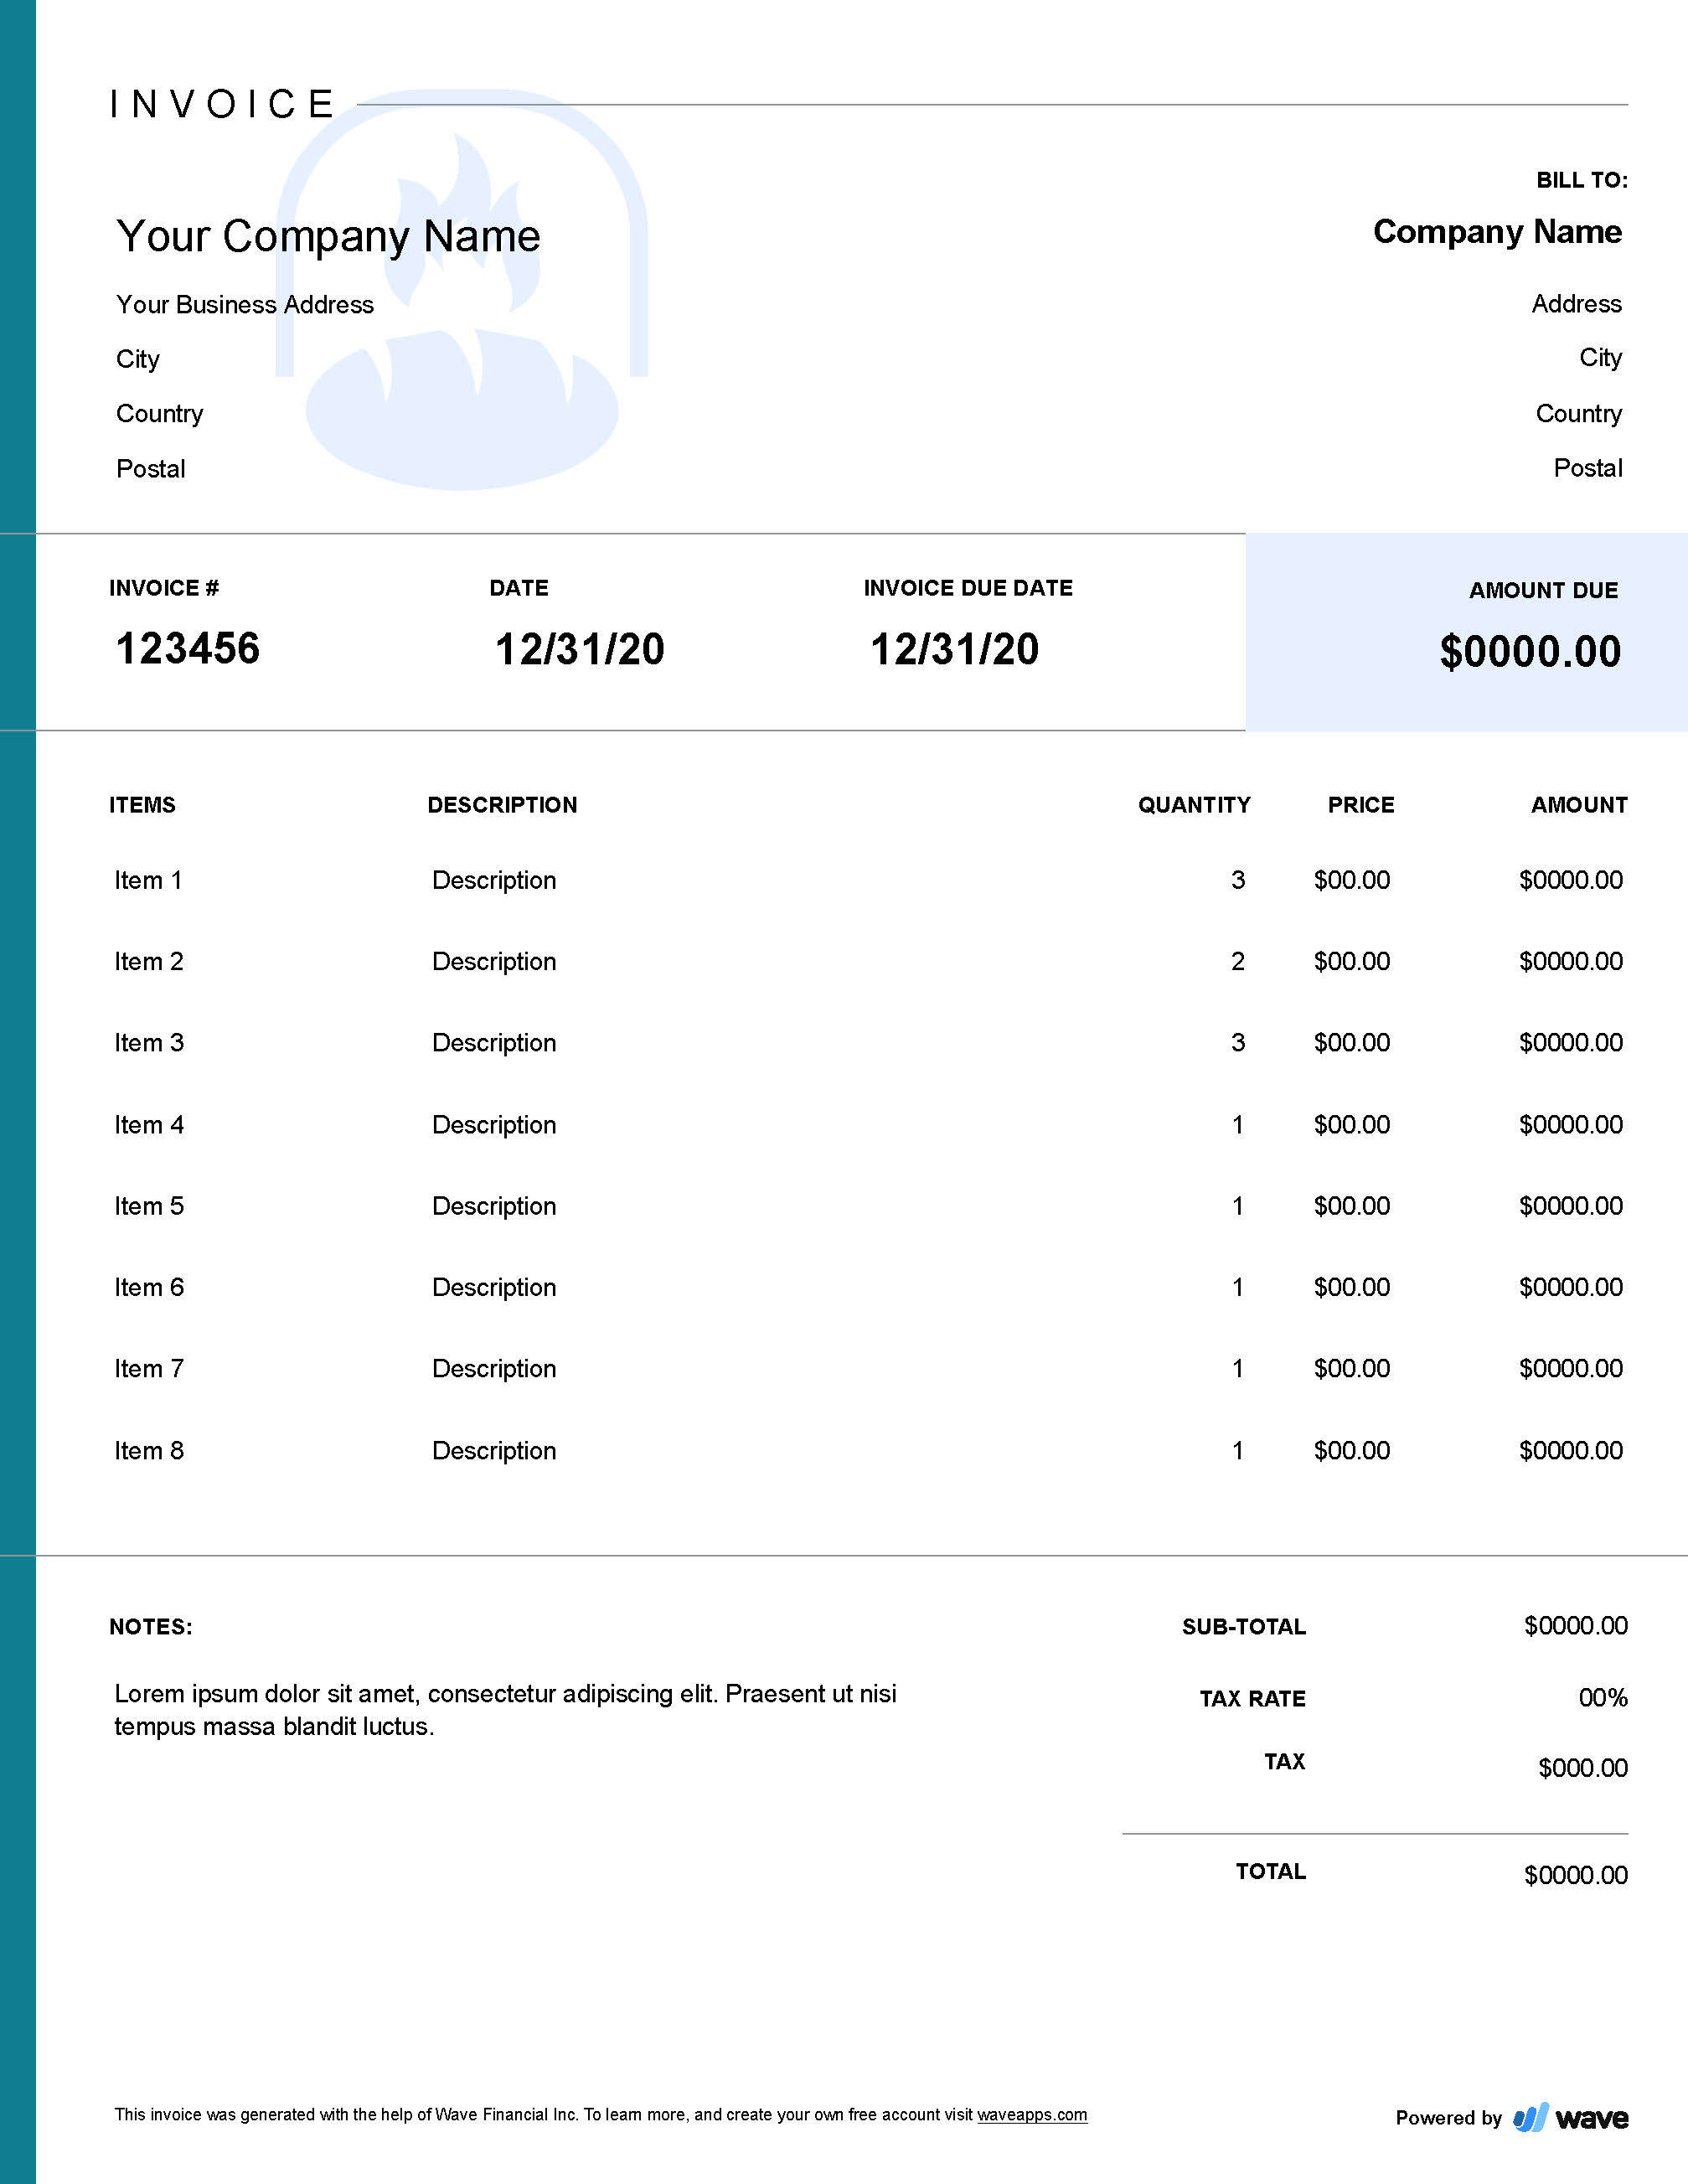Click the 'INVOICE #' label
This screenshot has width=1688, height=2184.
164,588
